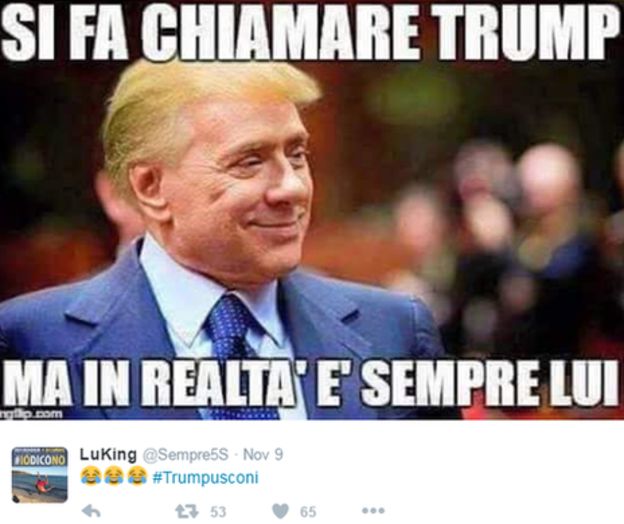Click the third laughing-crying emoji
This screenshot has width=624, height=524.
point(136,476)
